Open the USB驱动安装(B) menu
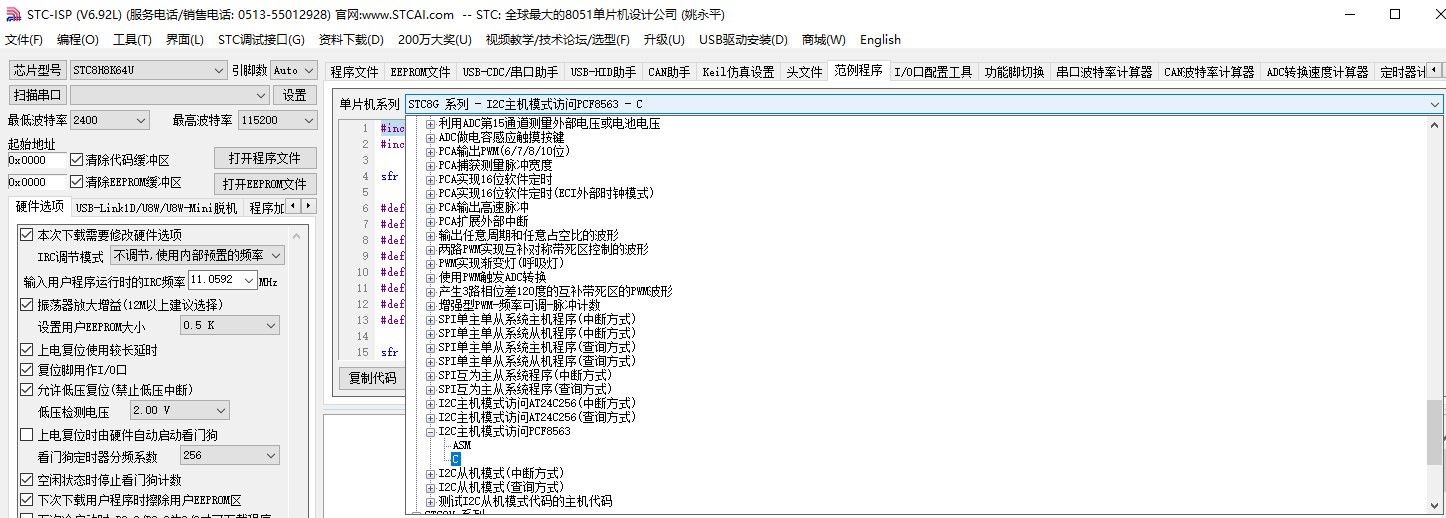The height and width of the screenshot is (518, 1446). (x=743, y=40)
